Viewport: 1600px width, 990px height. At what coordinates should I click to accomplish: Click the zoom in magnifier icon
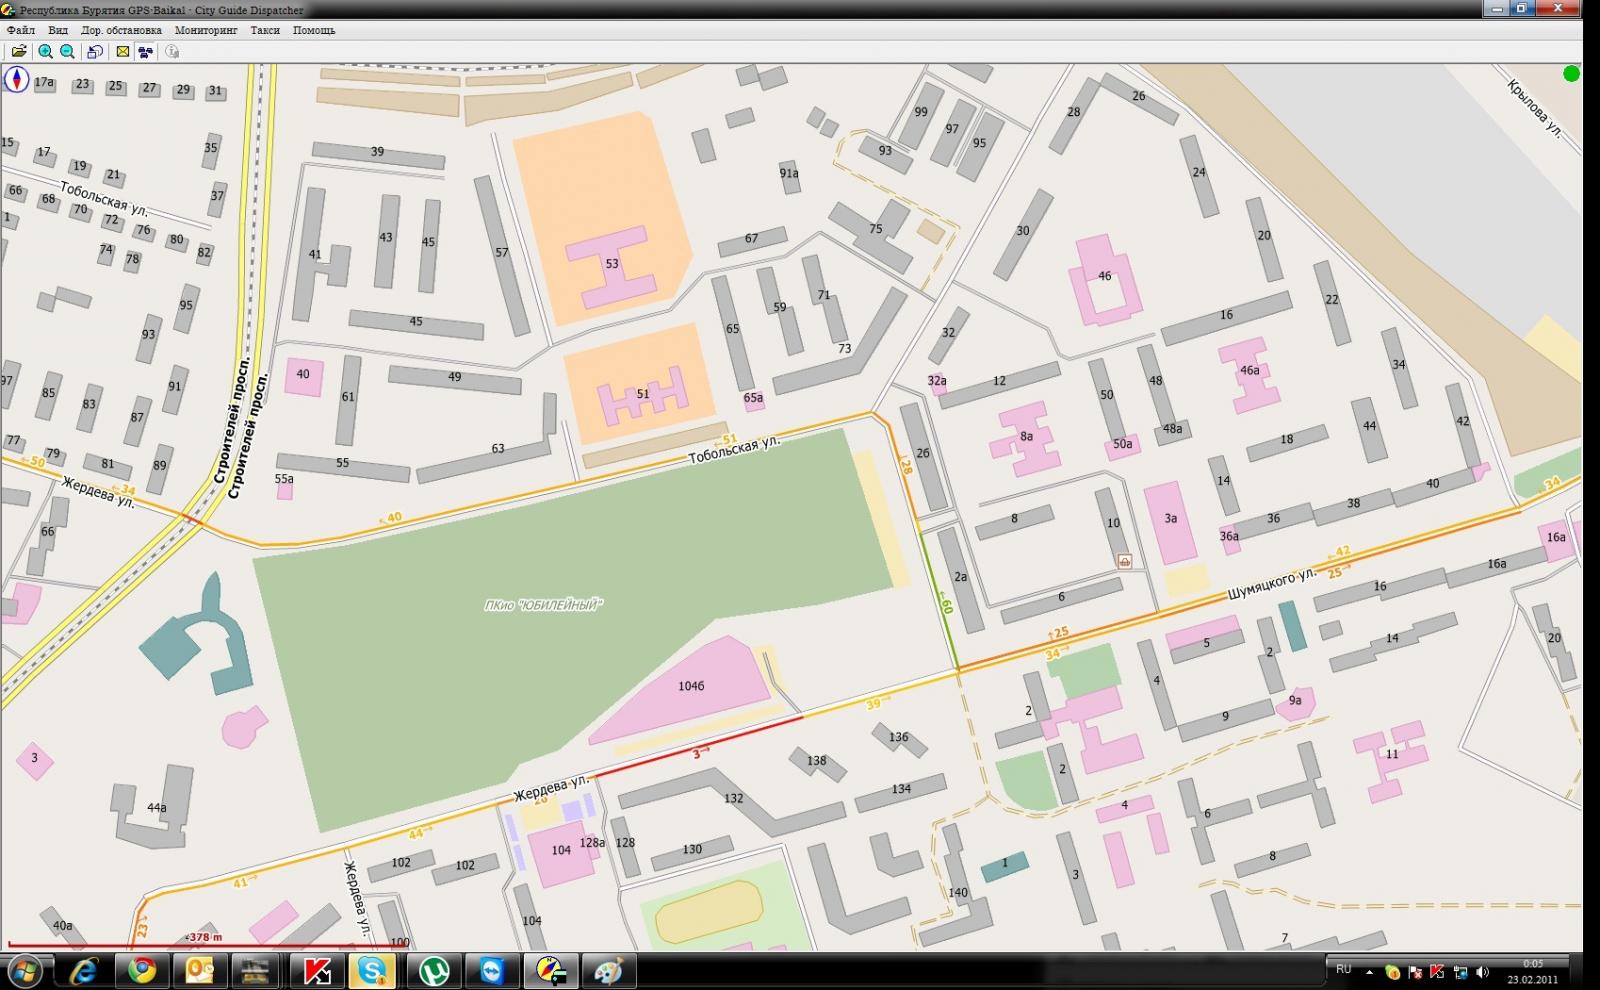tap(45, 52)
